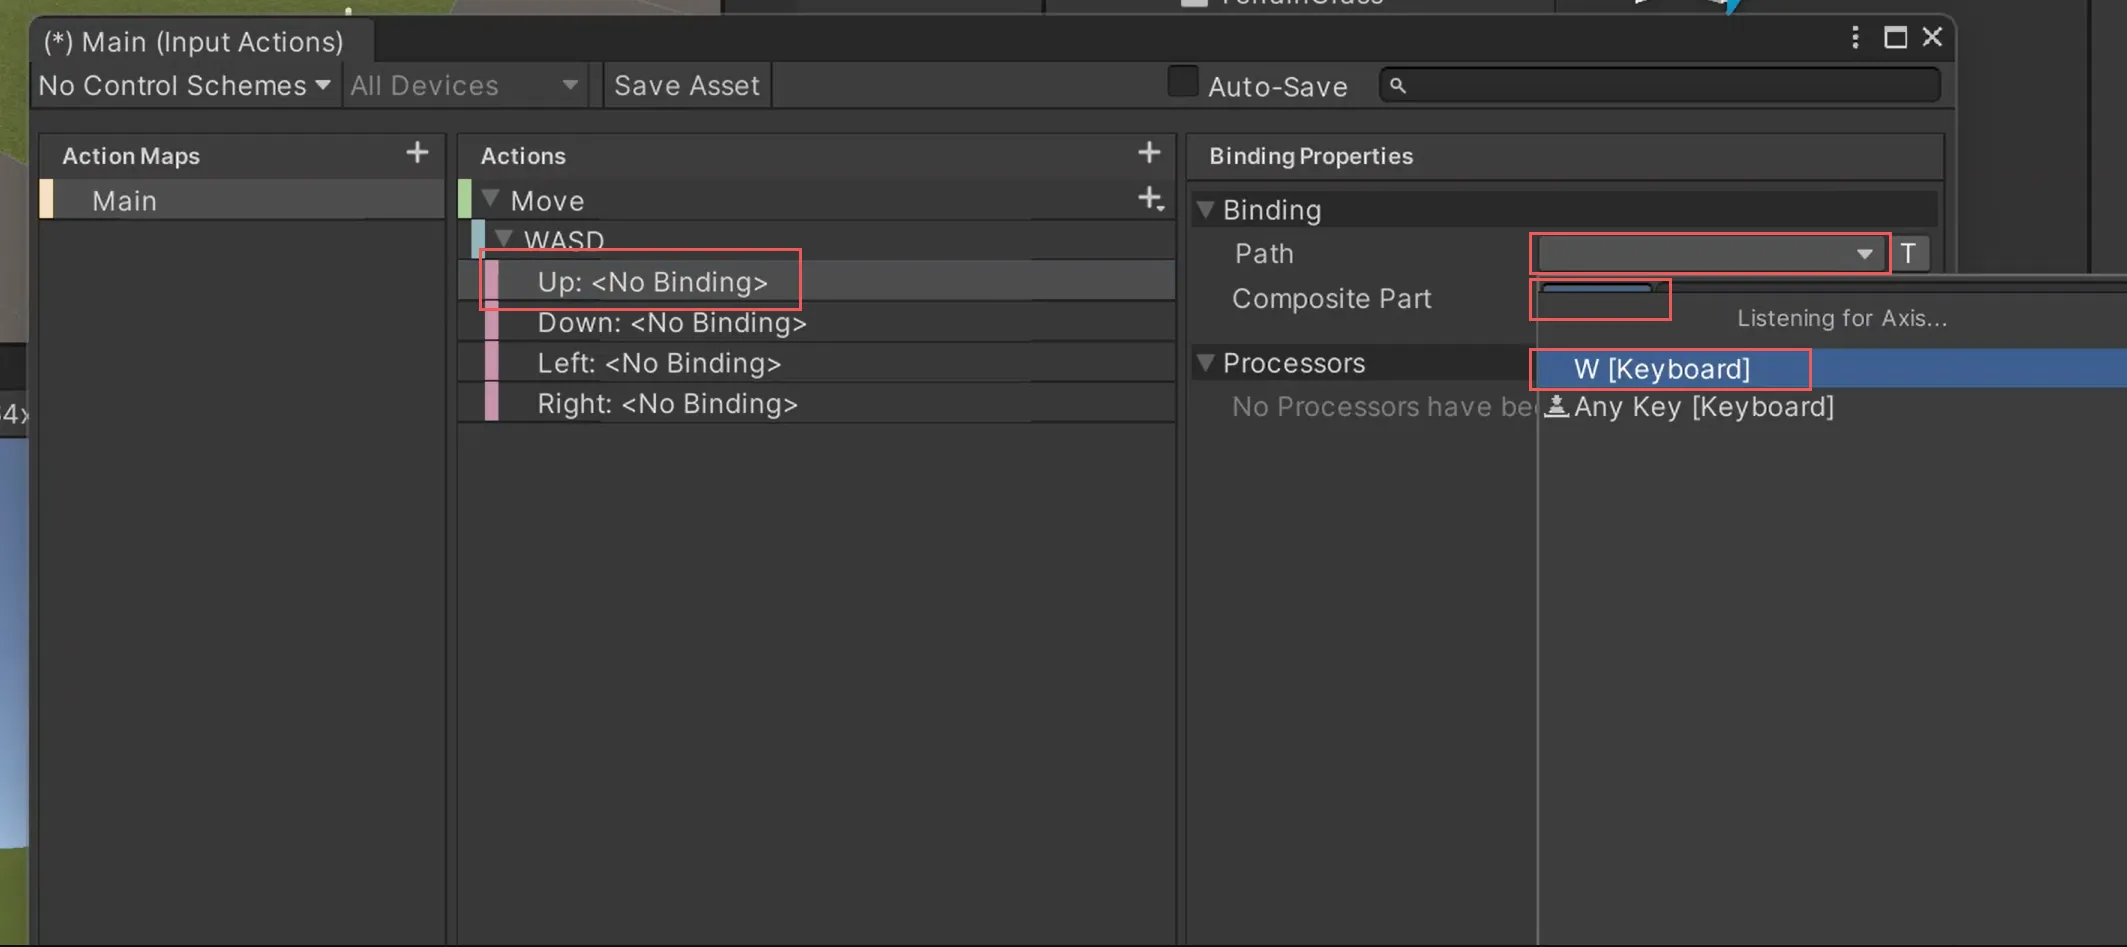This screenshot has height=947, width=2127.
Task: Enable the Auto-Save checkbox
Action: (x=1182, y=83)
